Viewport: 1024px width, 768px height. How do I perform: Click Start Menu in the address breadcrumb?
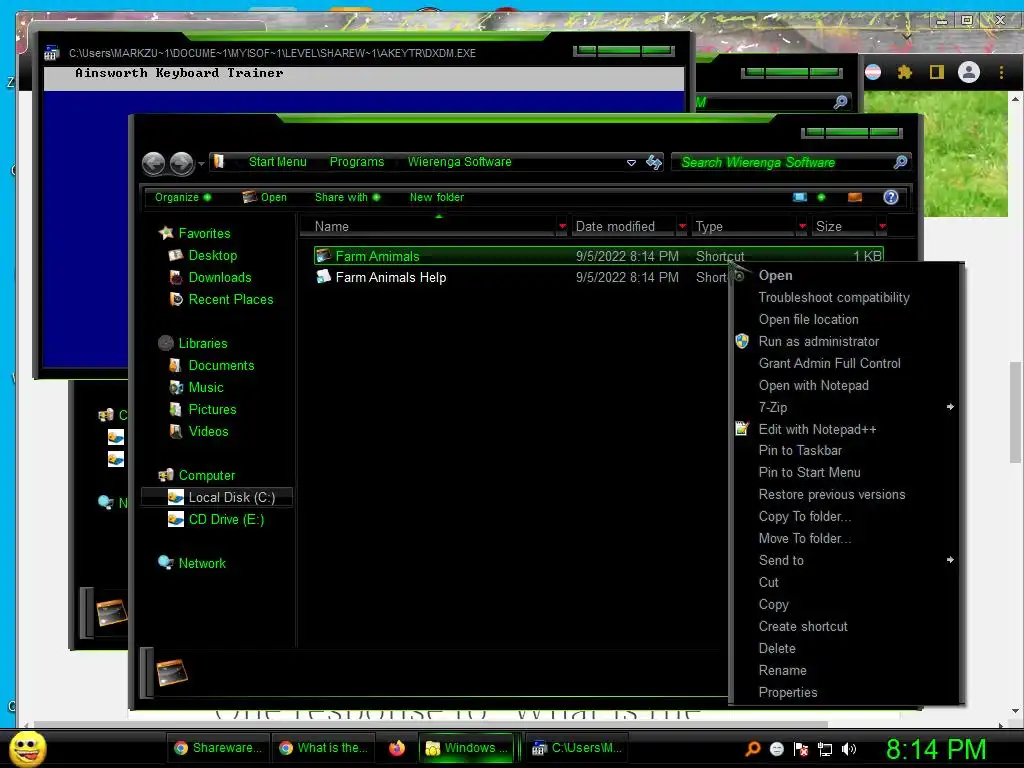278,162
